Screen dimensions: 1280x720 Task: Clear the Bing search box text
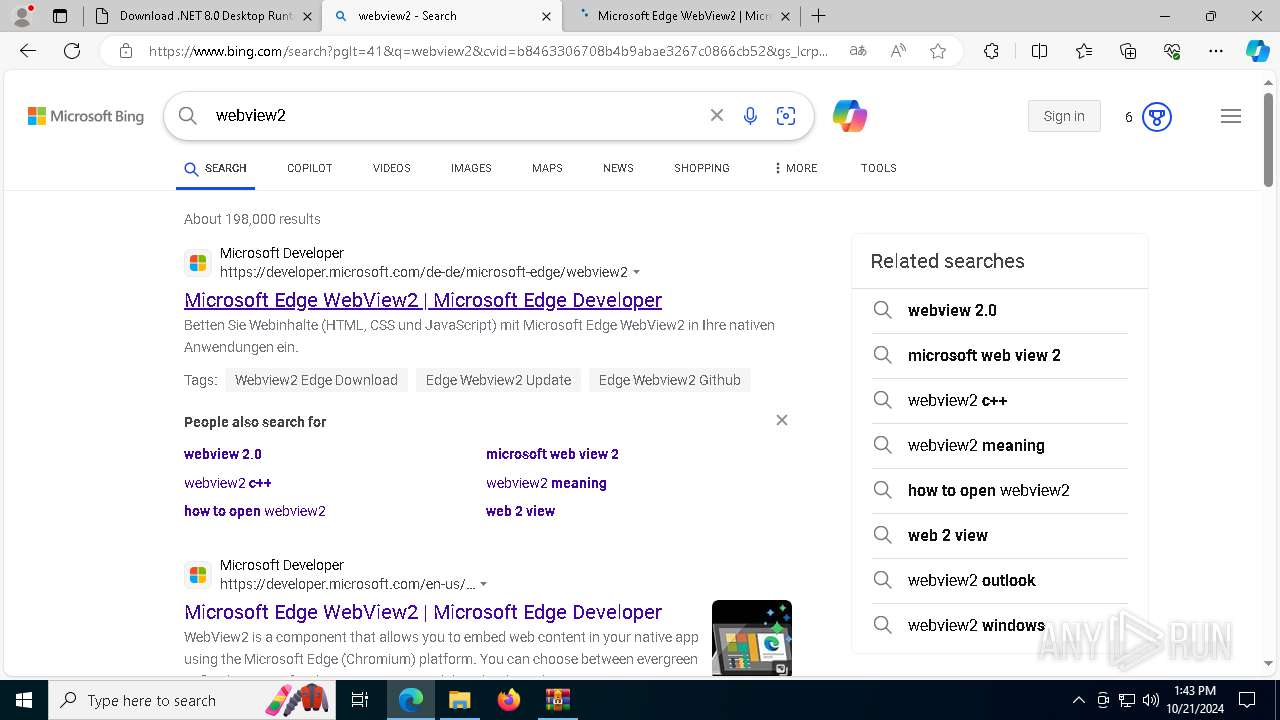[x=717, y=116]
